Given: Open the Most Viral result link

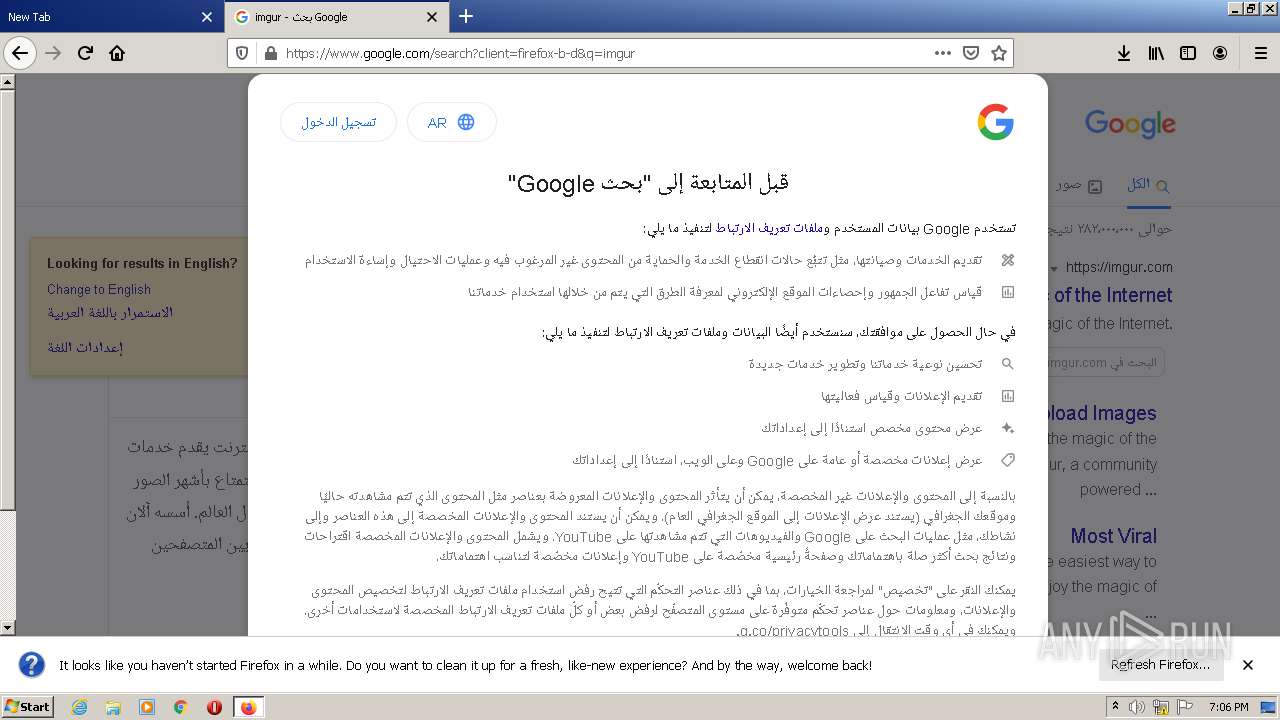Looking at the screenshot, I should (1113, 535).
